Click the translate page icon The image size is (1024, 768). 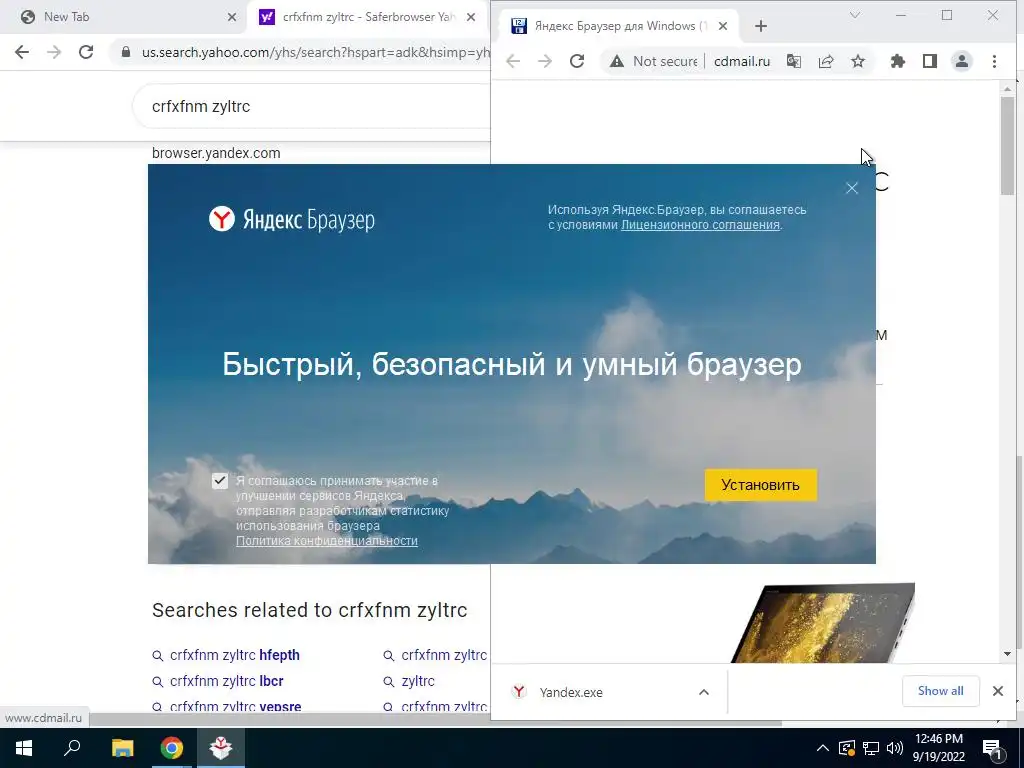(794, 61)
